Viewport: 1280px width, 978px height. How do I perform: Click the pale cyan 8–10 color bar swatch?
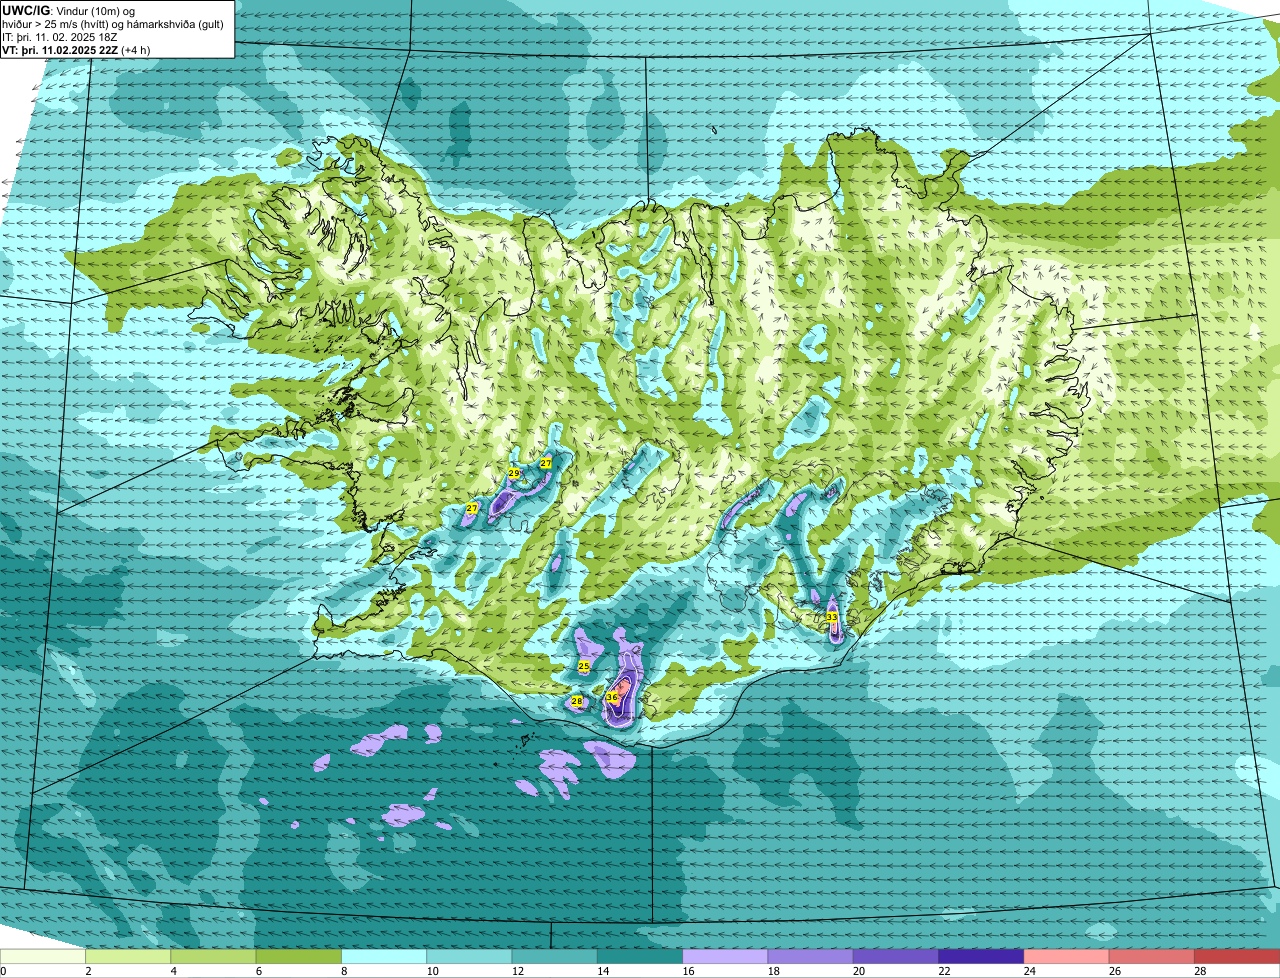(x=384, y=956)
